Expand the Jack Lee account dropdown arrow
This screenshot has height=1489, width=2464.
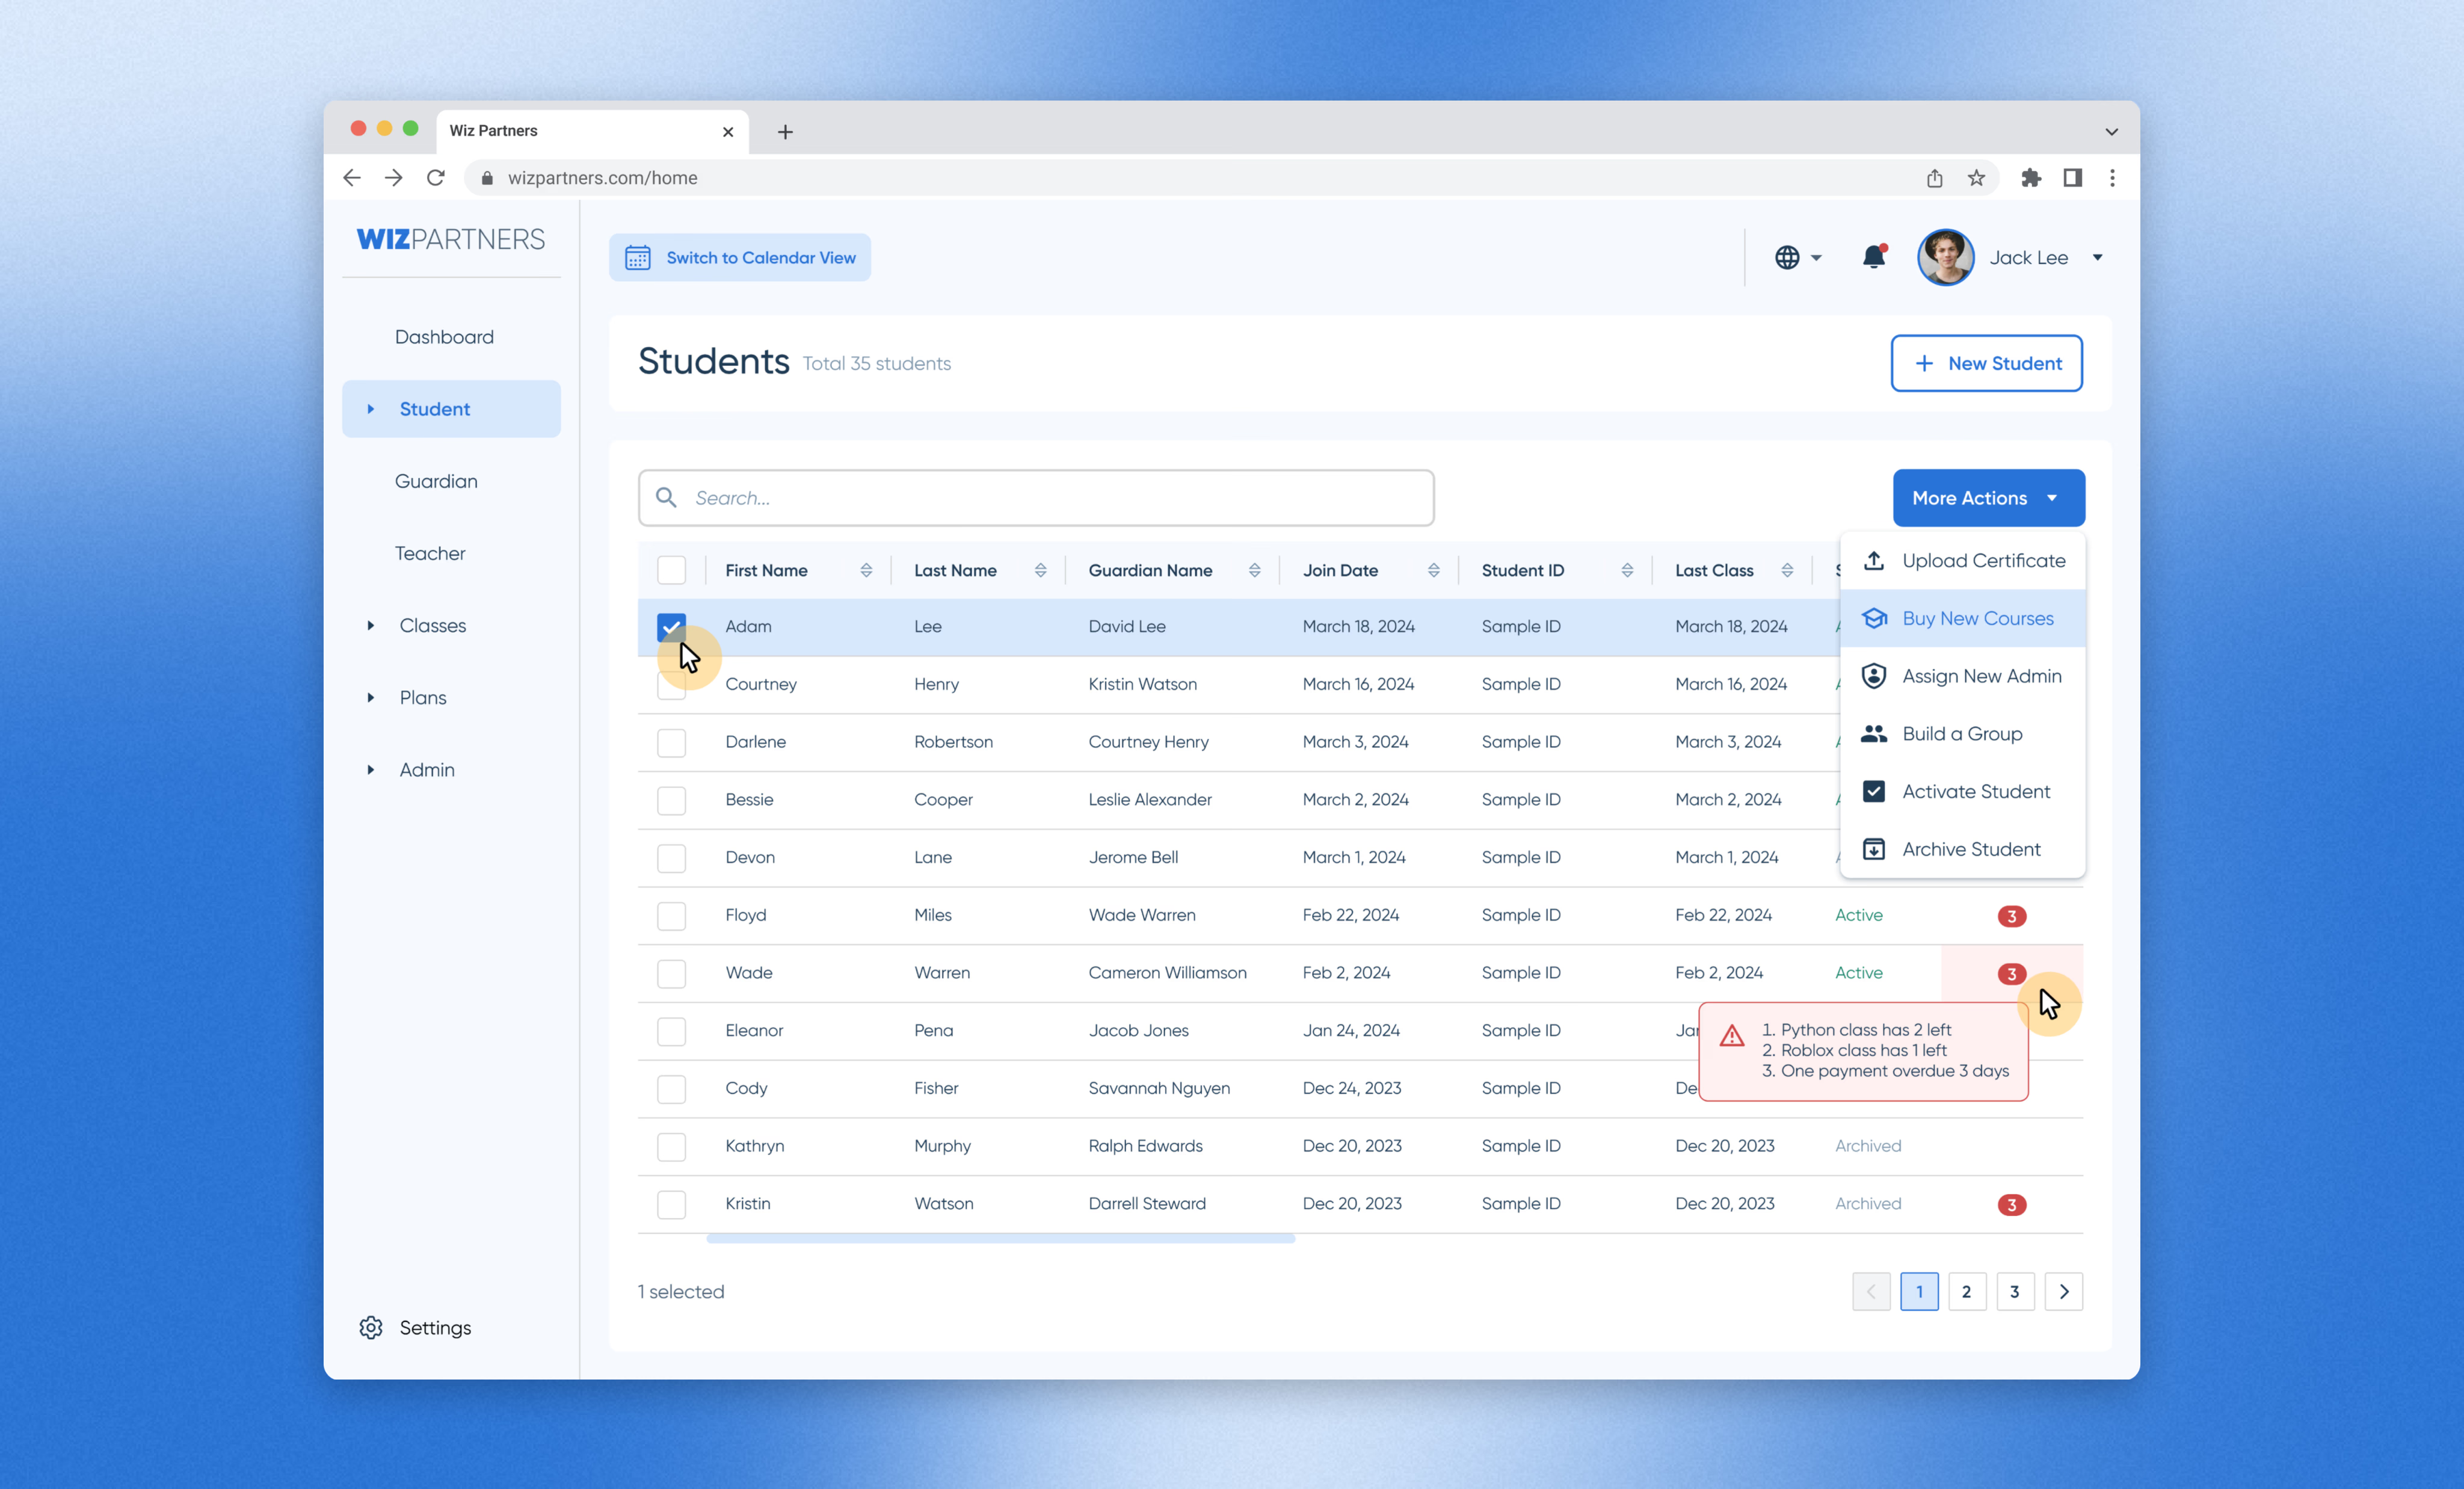pos(2097,257)
